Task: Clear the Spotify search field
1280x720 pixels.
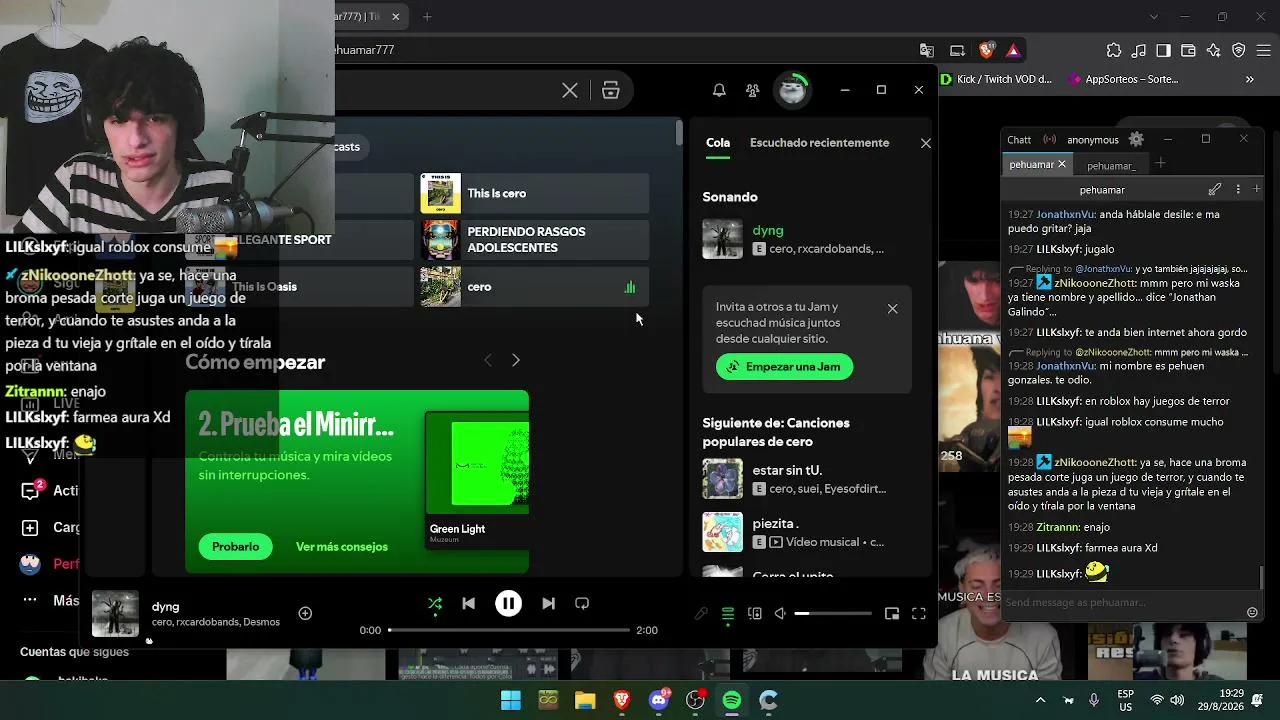Action: pos(570,91)
